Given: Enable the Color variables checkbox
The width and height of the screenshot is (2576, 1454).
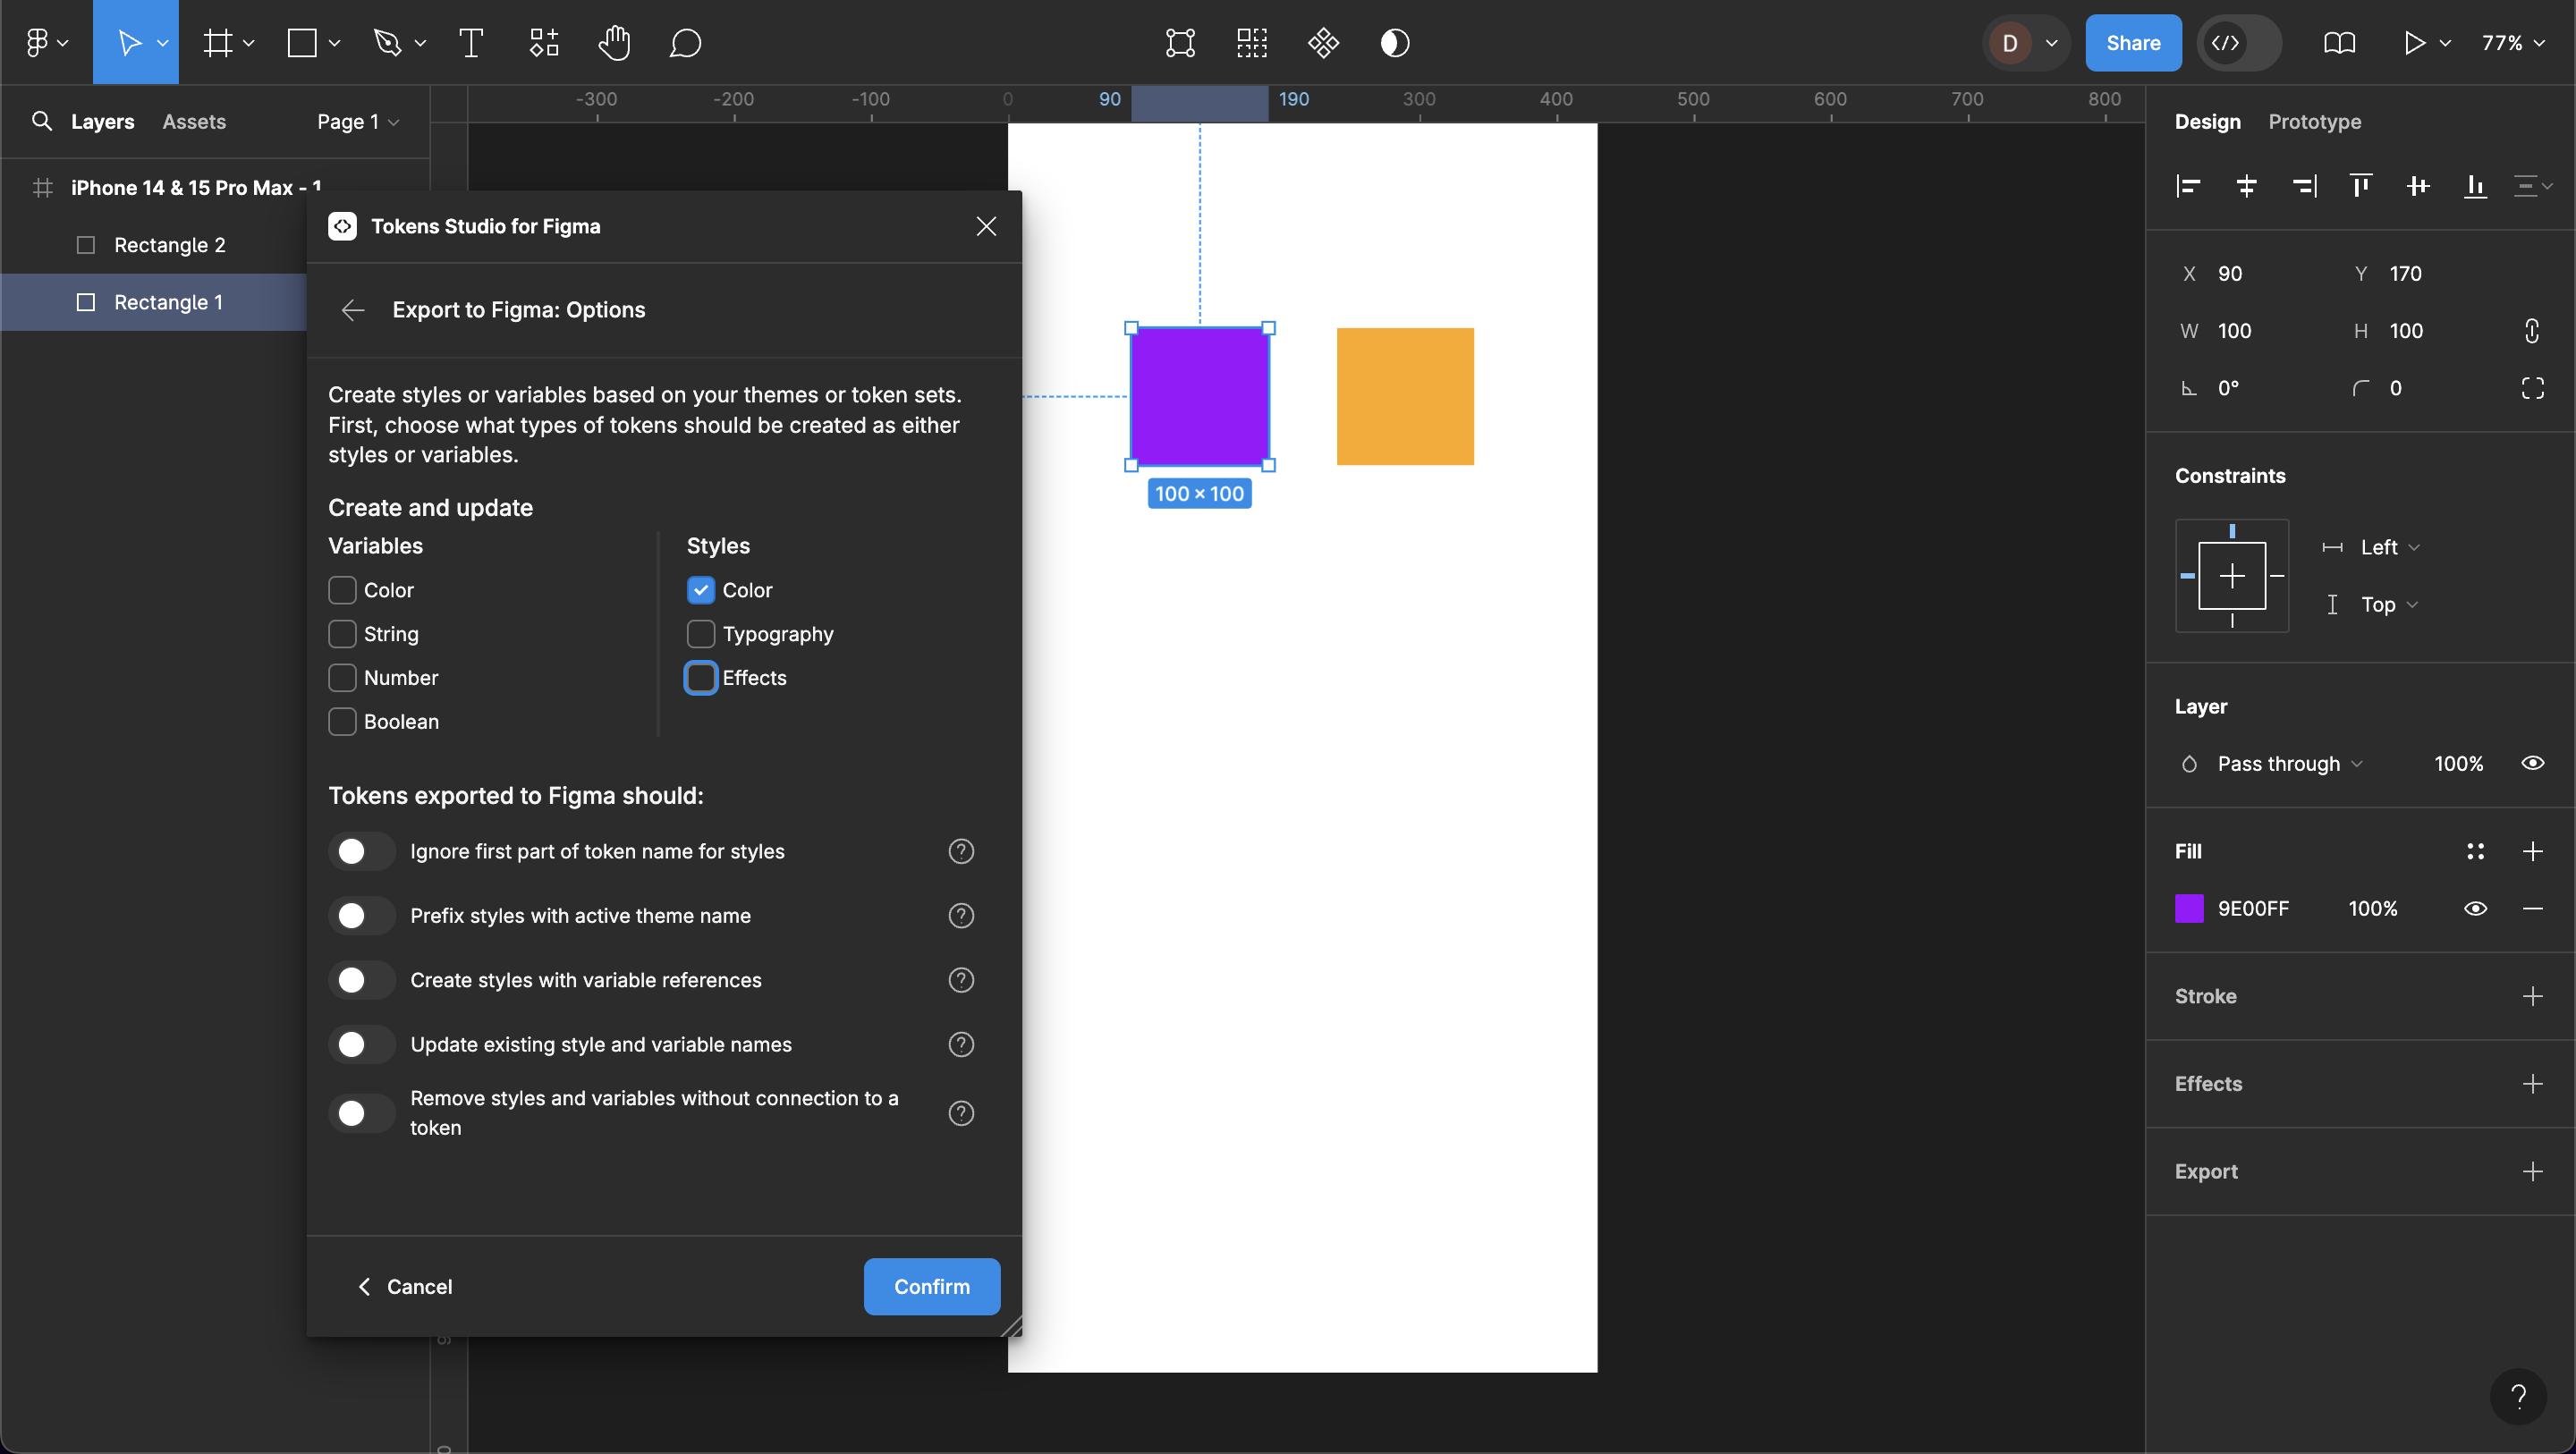Looking at the screenshot, I should click(342, 590).
